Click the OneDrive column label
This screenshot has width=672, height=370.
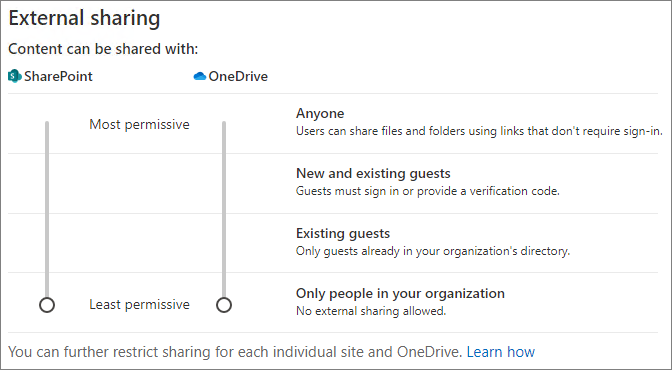(238, 76)
